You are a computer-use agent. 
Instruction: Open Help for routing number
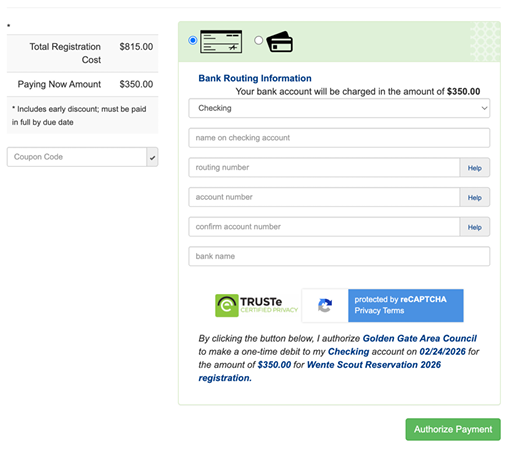pyautogui.click(x=475, y=168)
